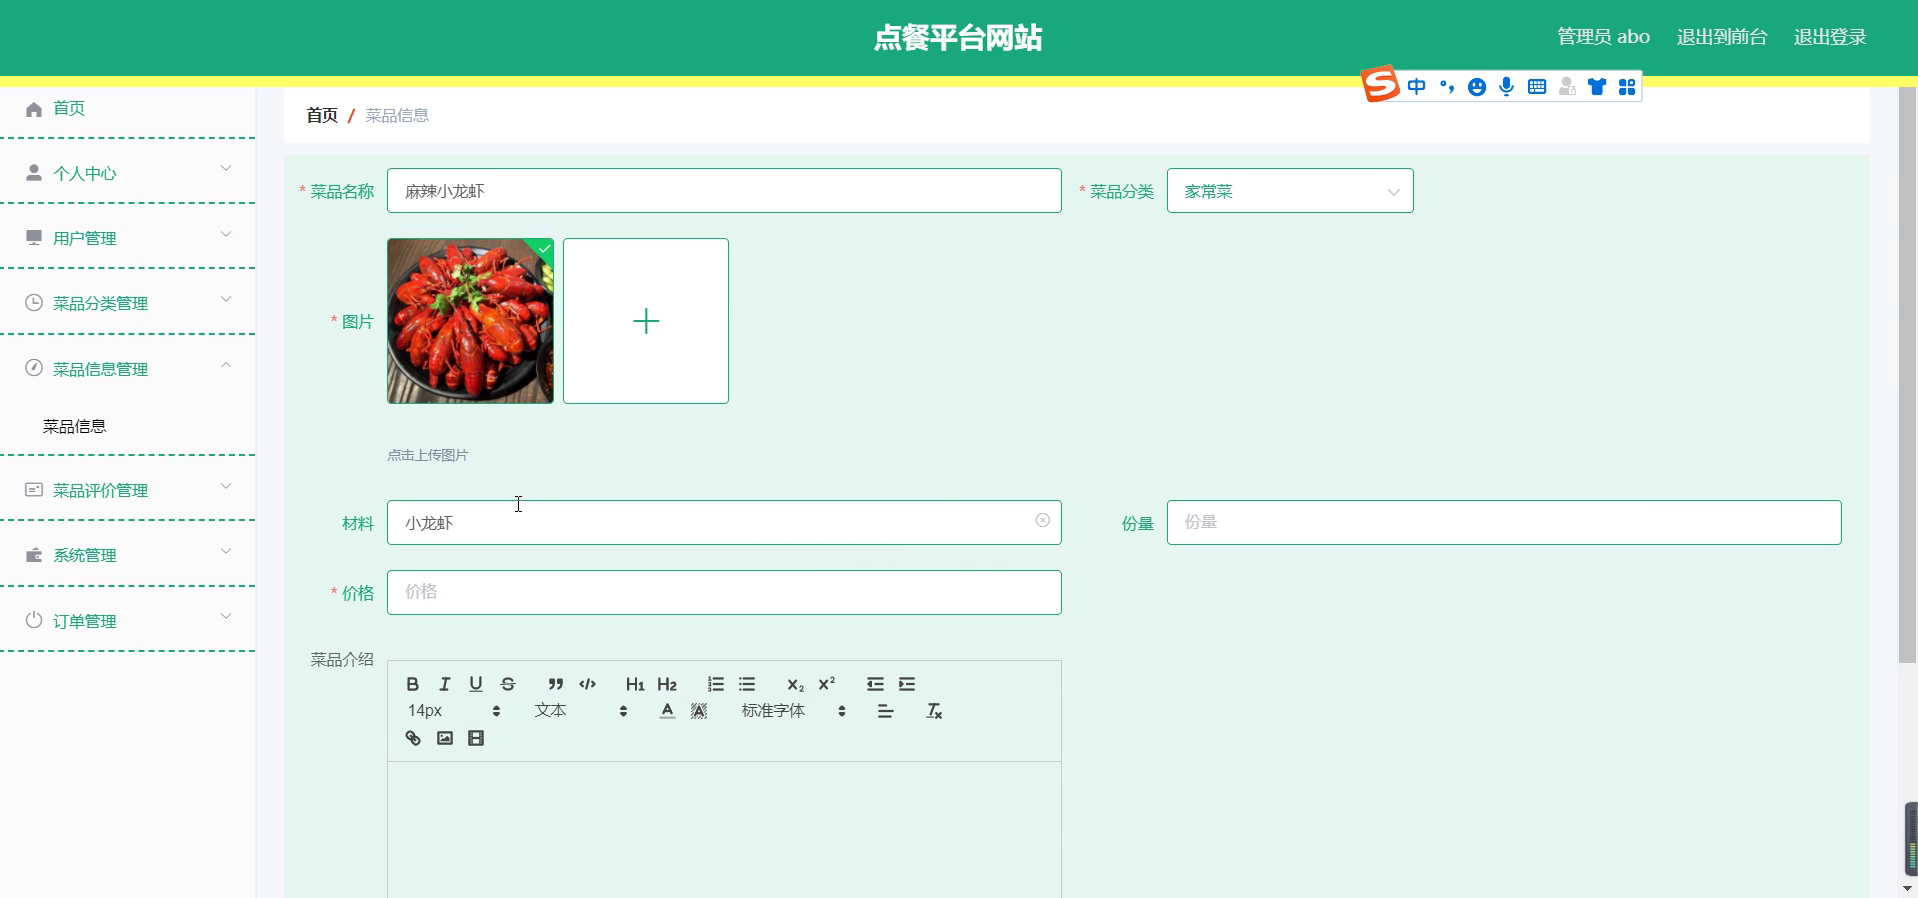Open the Sogou emoji panel

pyautogui.click(x=1477, y=87)
